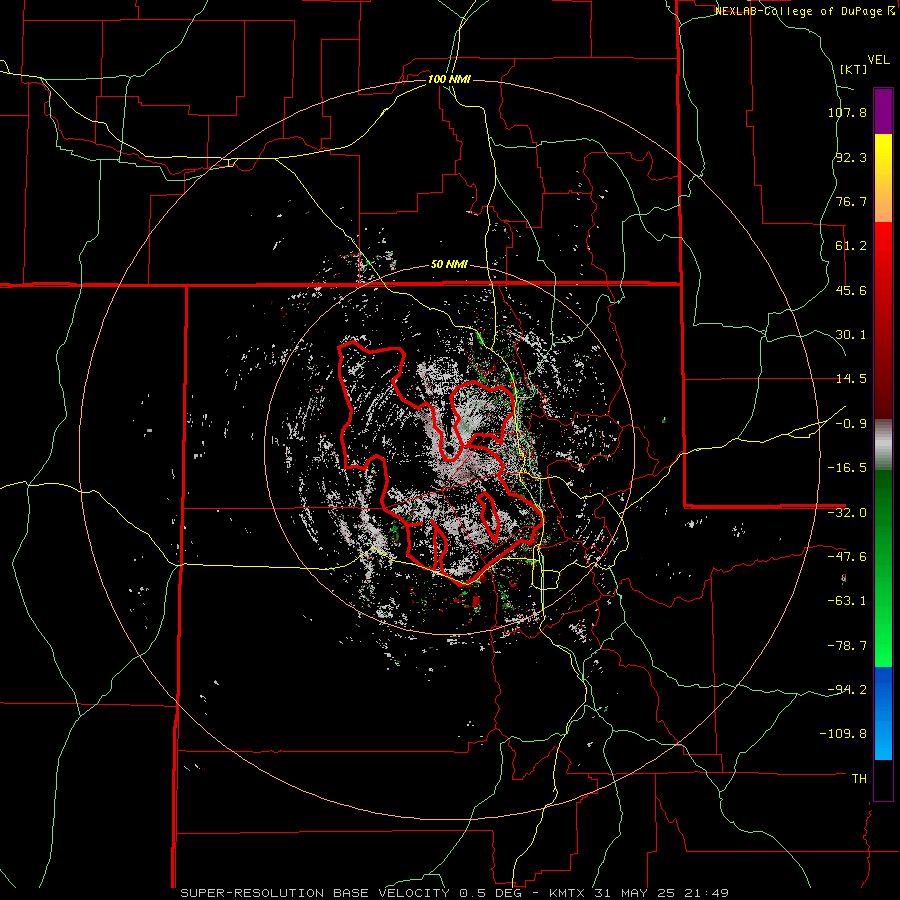Select the 107.8 velocity scale value
The image size is (900, 900).
tap(847, 112)
